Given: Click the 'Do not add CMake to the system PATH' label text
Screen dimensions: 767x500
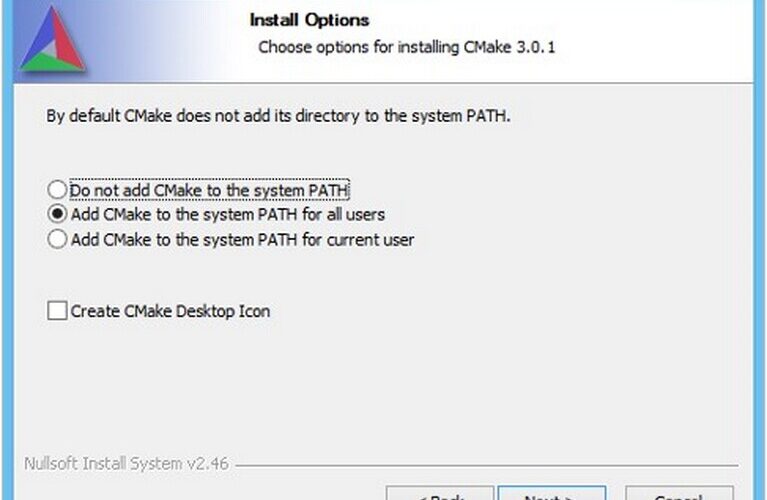Looking at the screenshot, I should (209, 190).
